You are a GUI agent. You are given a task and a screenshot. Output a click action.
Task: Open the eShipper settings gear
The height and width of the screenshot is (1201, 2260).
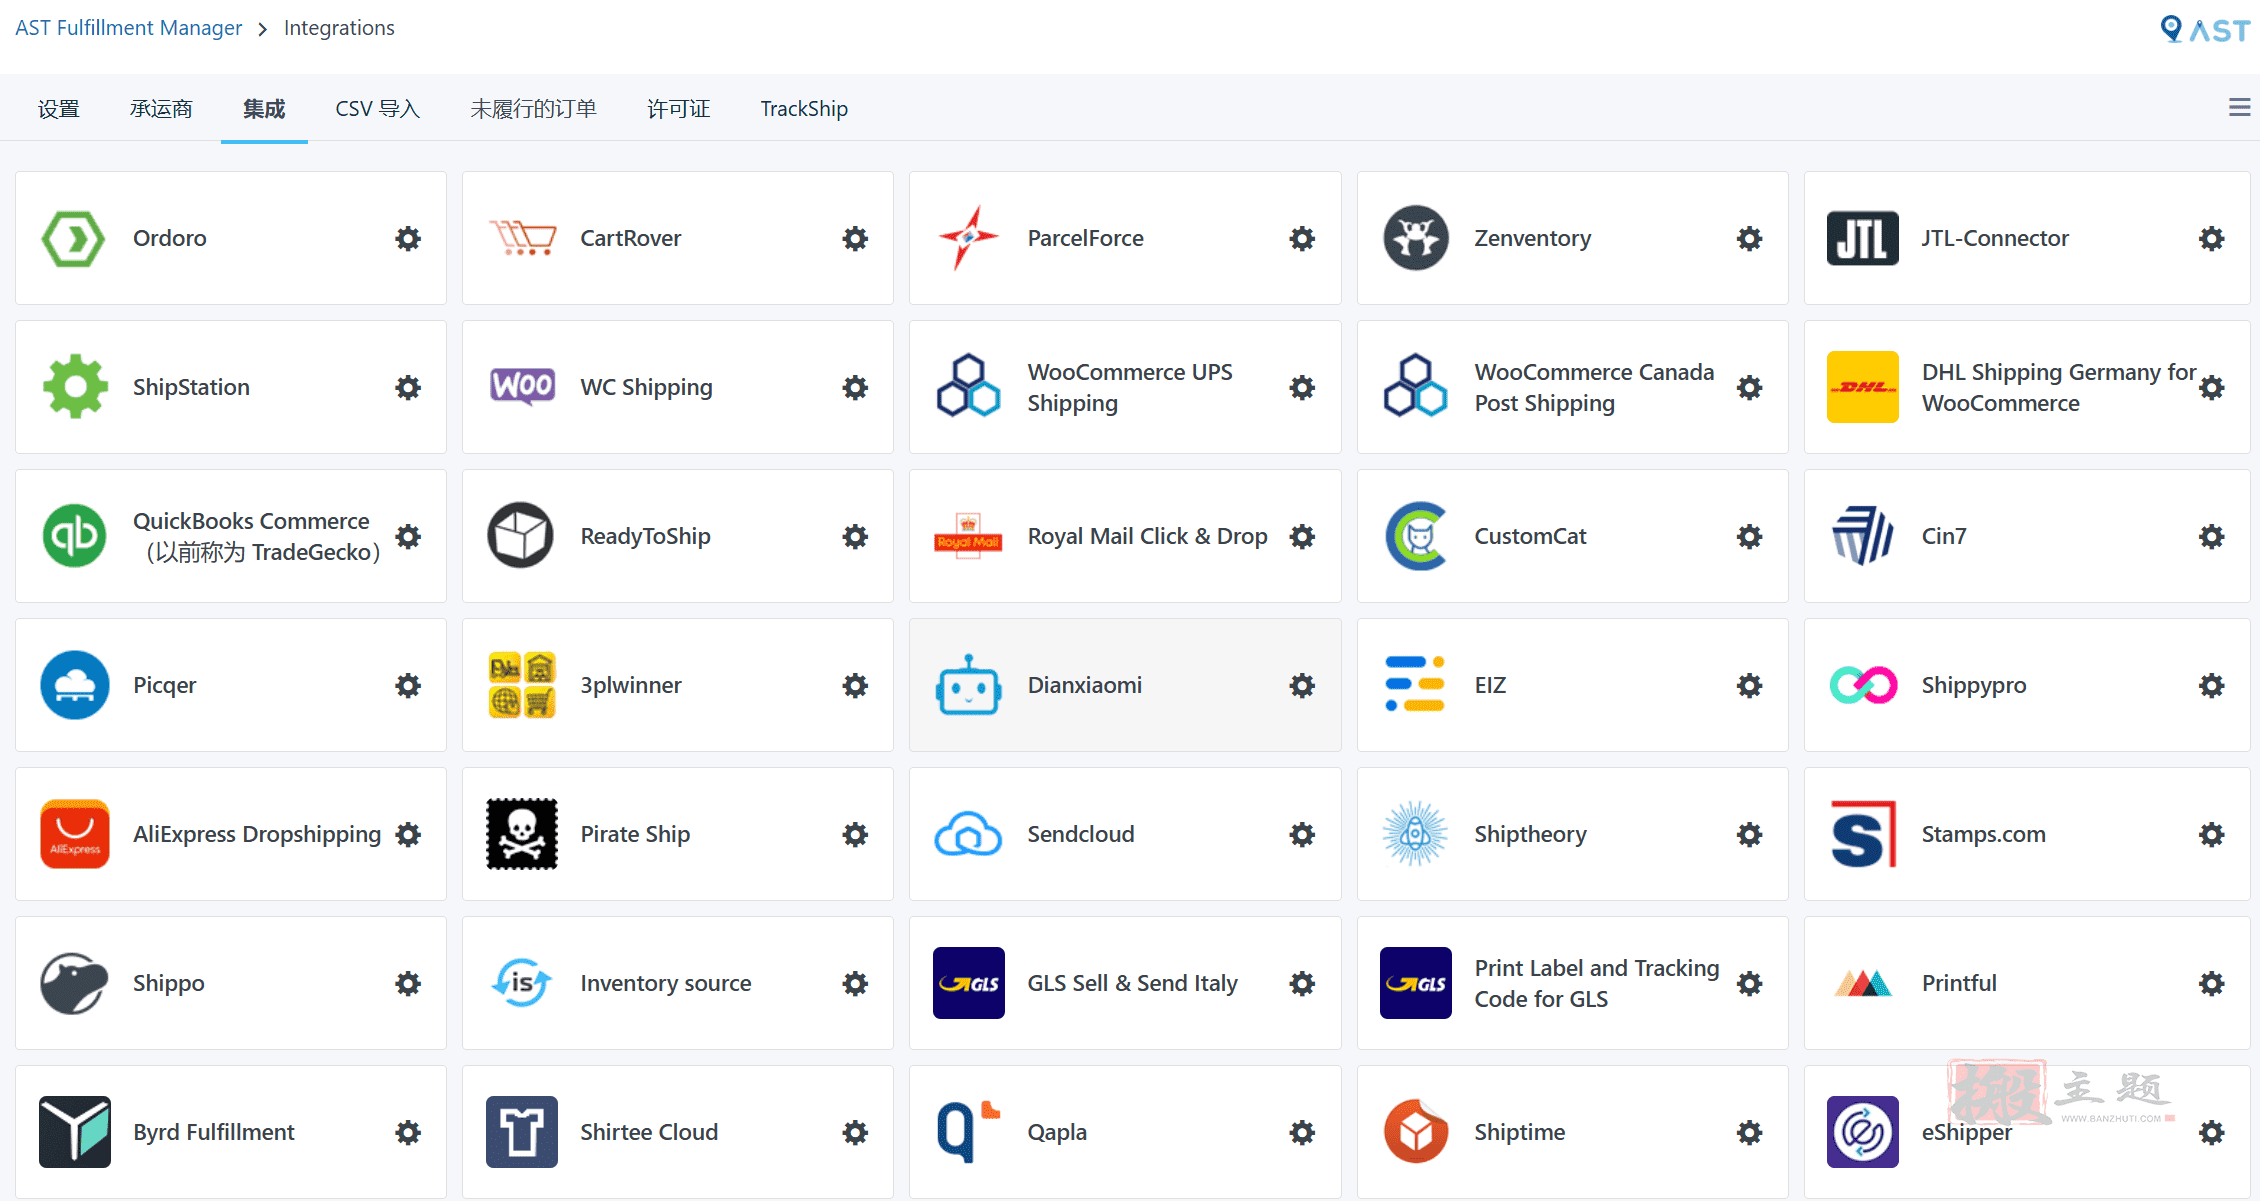[x=2212, y=1132]
